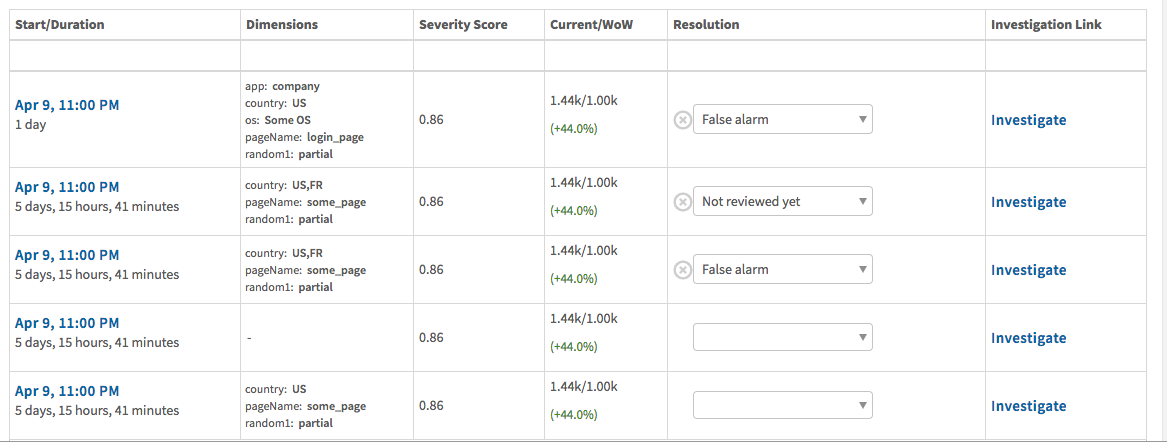
Task: Open empty resolution dropdown in dash dimensions row
Action: click(x=782, y=337)
